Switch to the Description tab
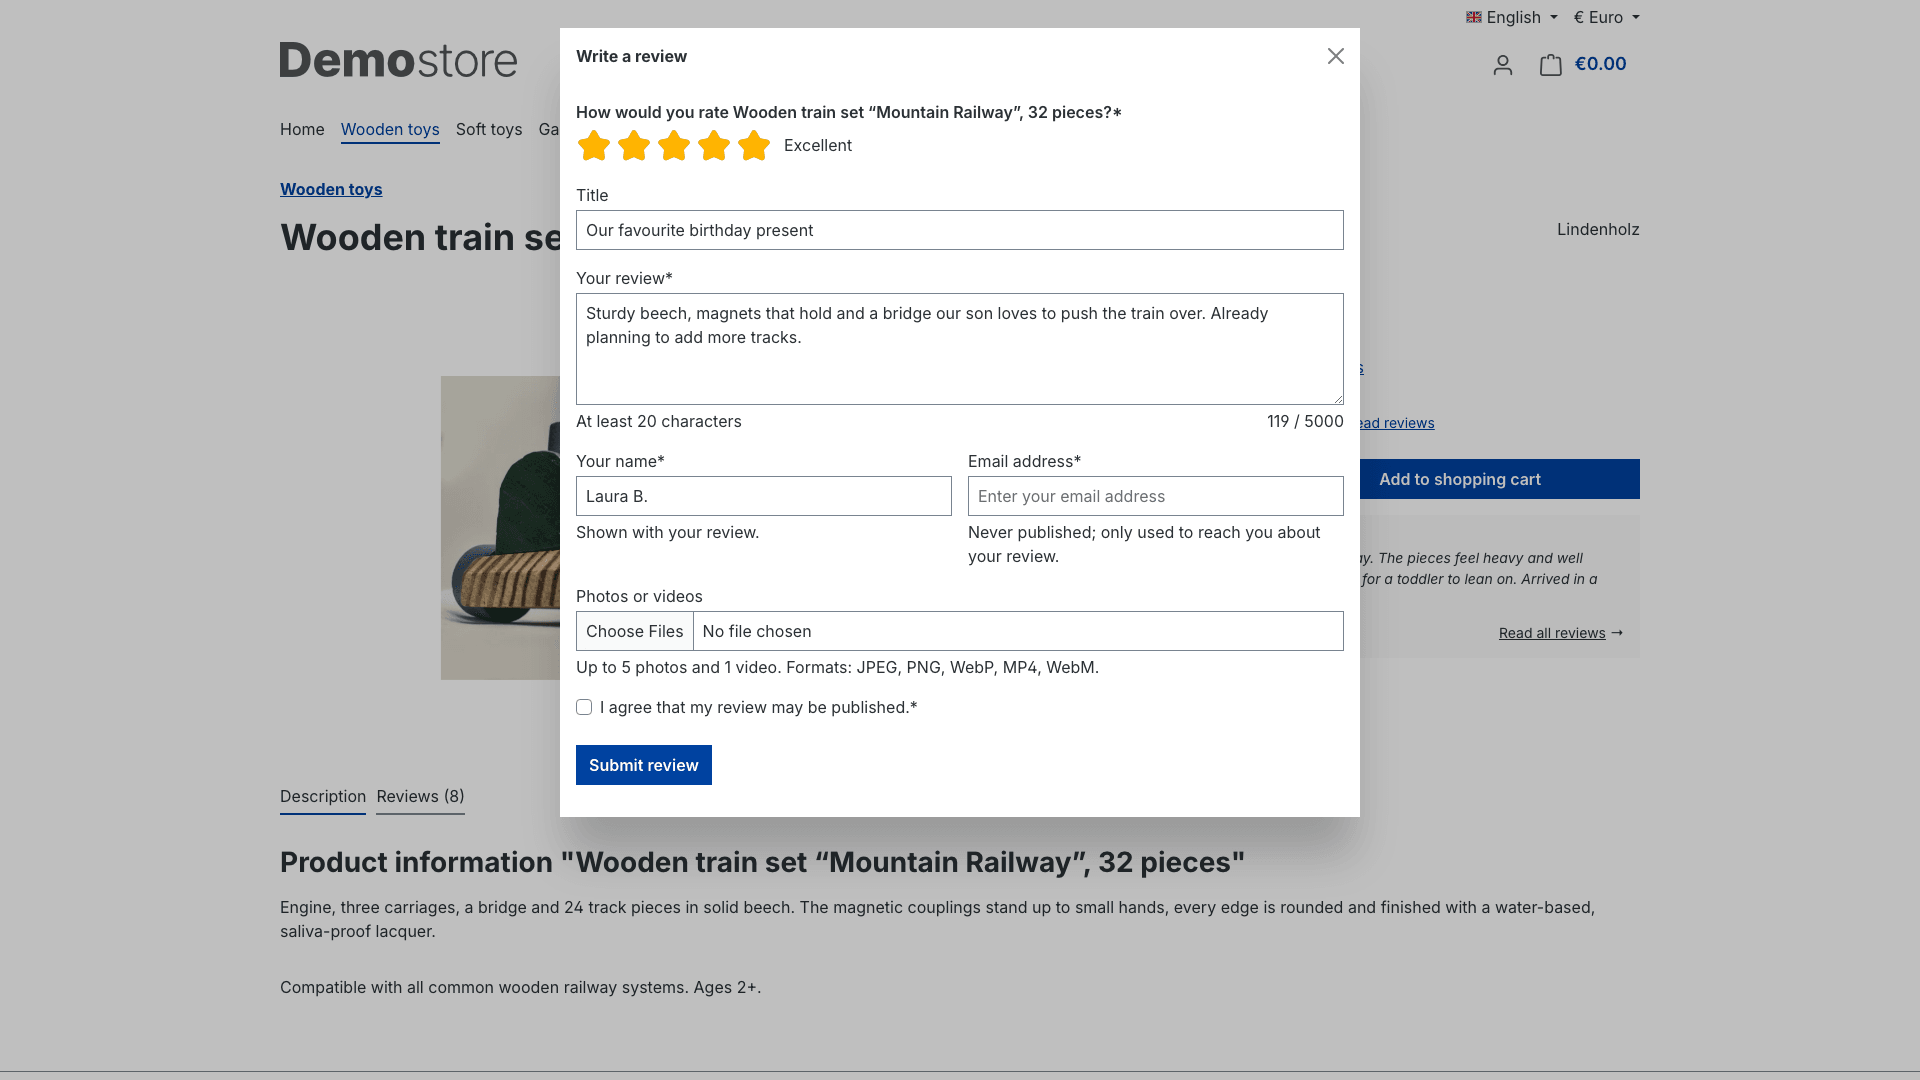 click(323, 797)
